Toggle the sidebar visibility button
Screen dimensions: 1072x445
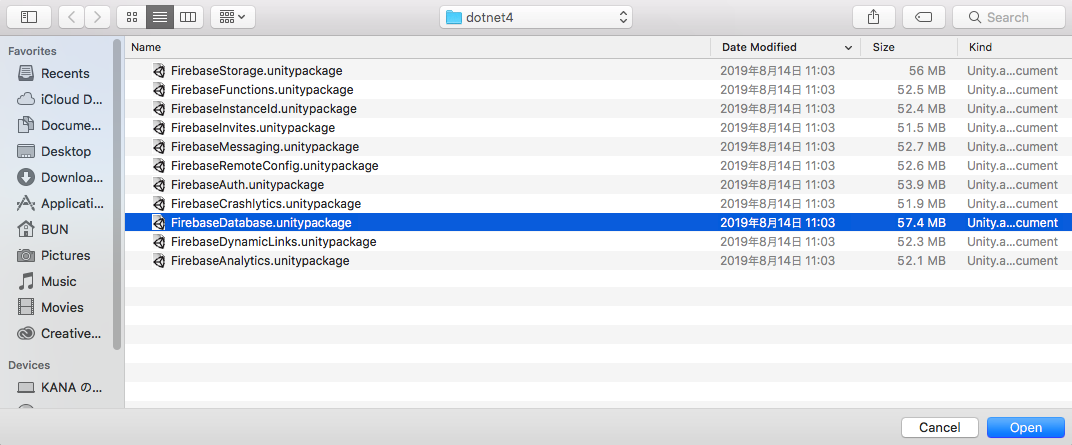tap(29, 17)
